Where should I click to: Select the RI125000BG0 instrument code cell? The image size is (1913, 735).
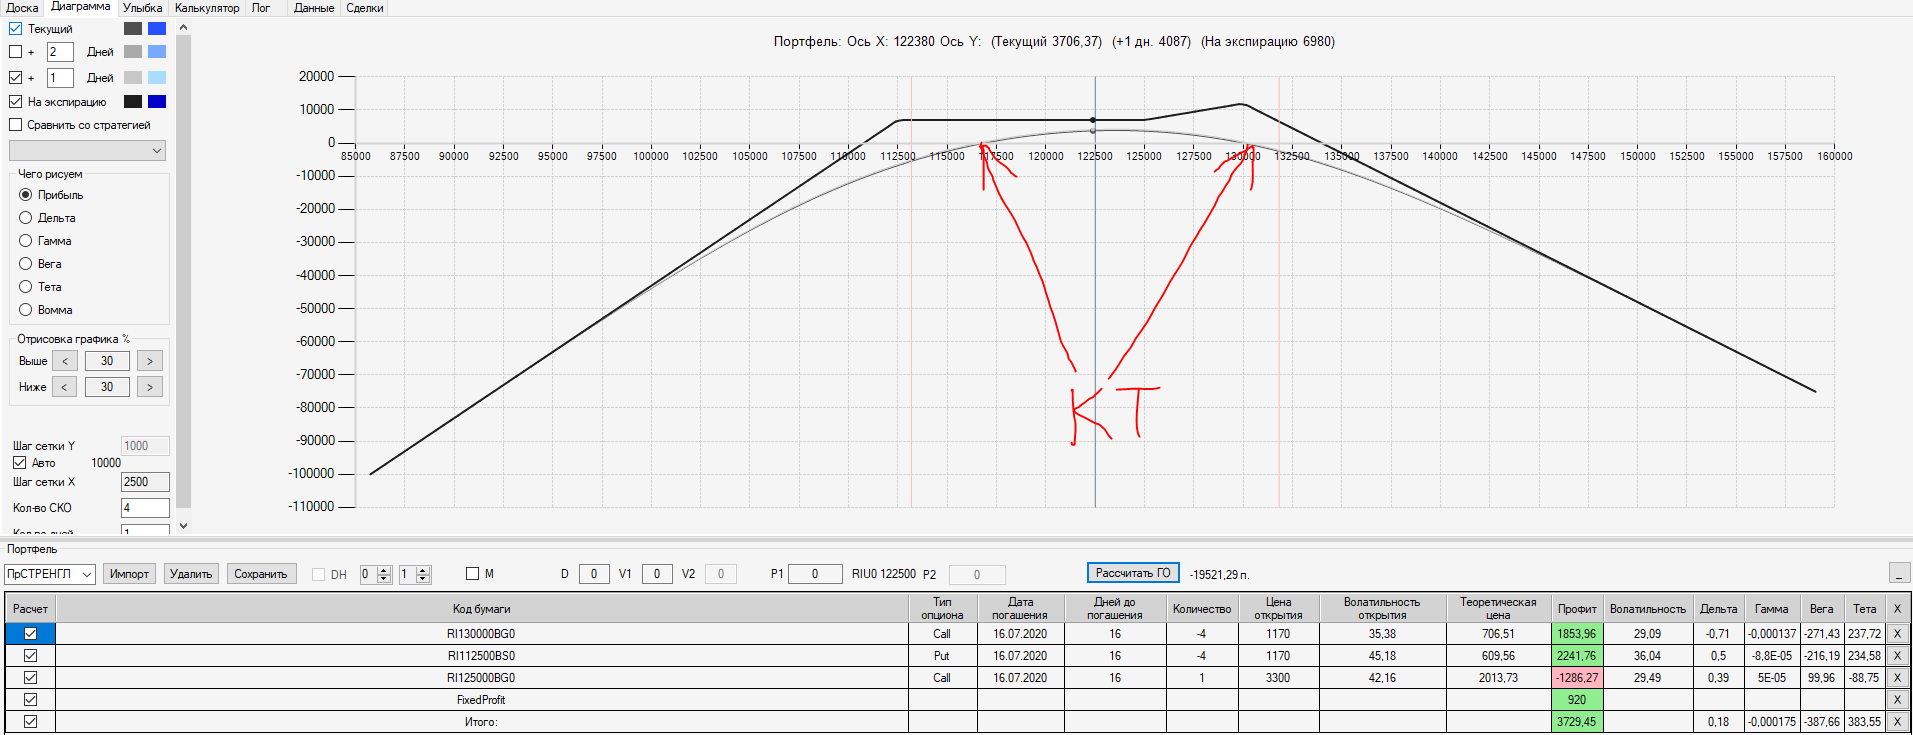[481, 677]
